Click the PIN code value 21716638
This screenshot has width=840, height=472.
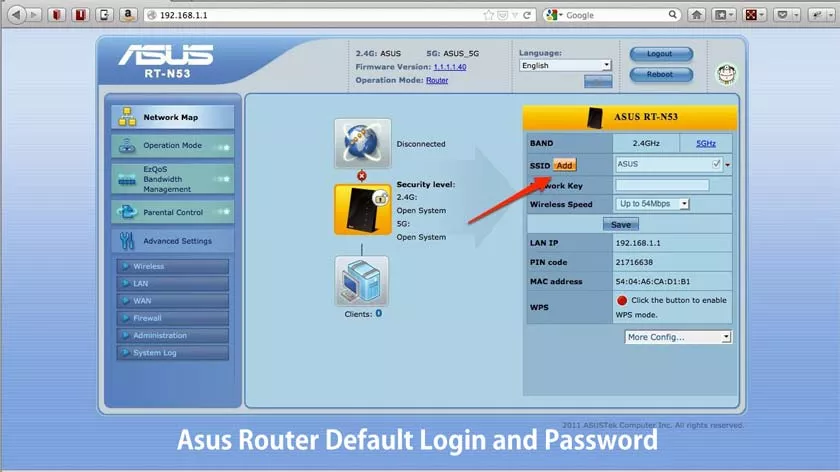[x=634, y=263]
